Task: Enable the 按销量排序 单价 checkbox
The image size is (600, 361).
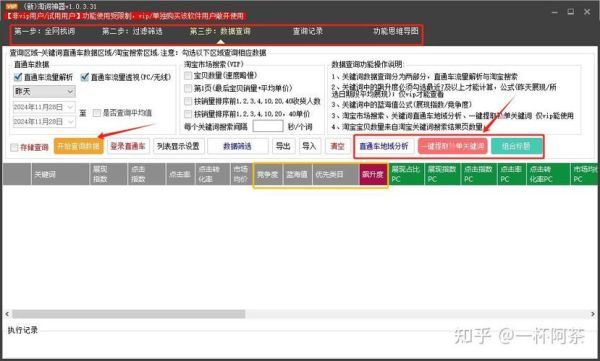Action: [x=188, y=114]
